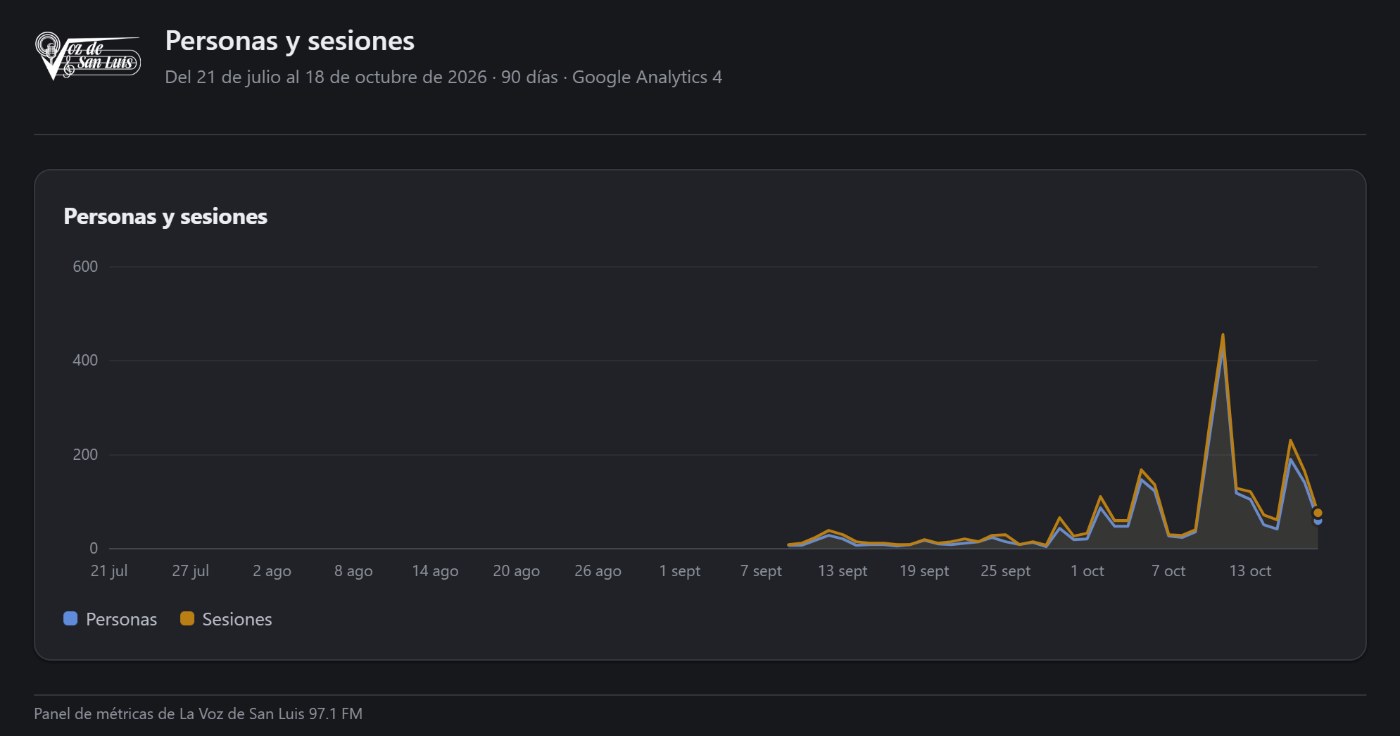Click the last data point marker on the chart

(x=1318, y=513)
